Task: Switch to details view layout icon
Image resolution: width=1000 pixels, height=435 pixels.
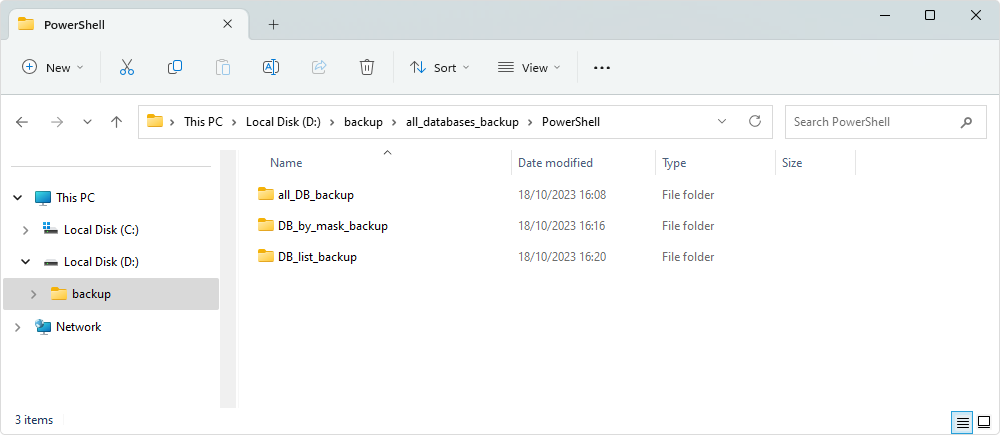Action: click(962, 422)
